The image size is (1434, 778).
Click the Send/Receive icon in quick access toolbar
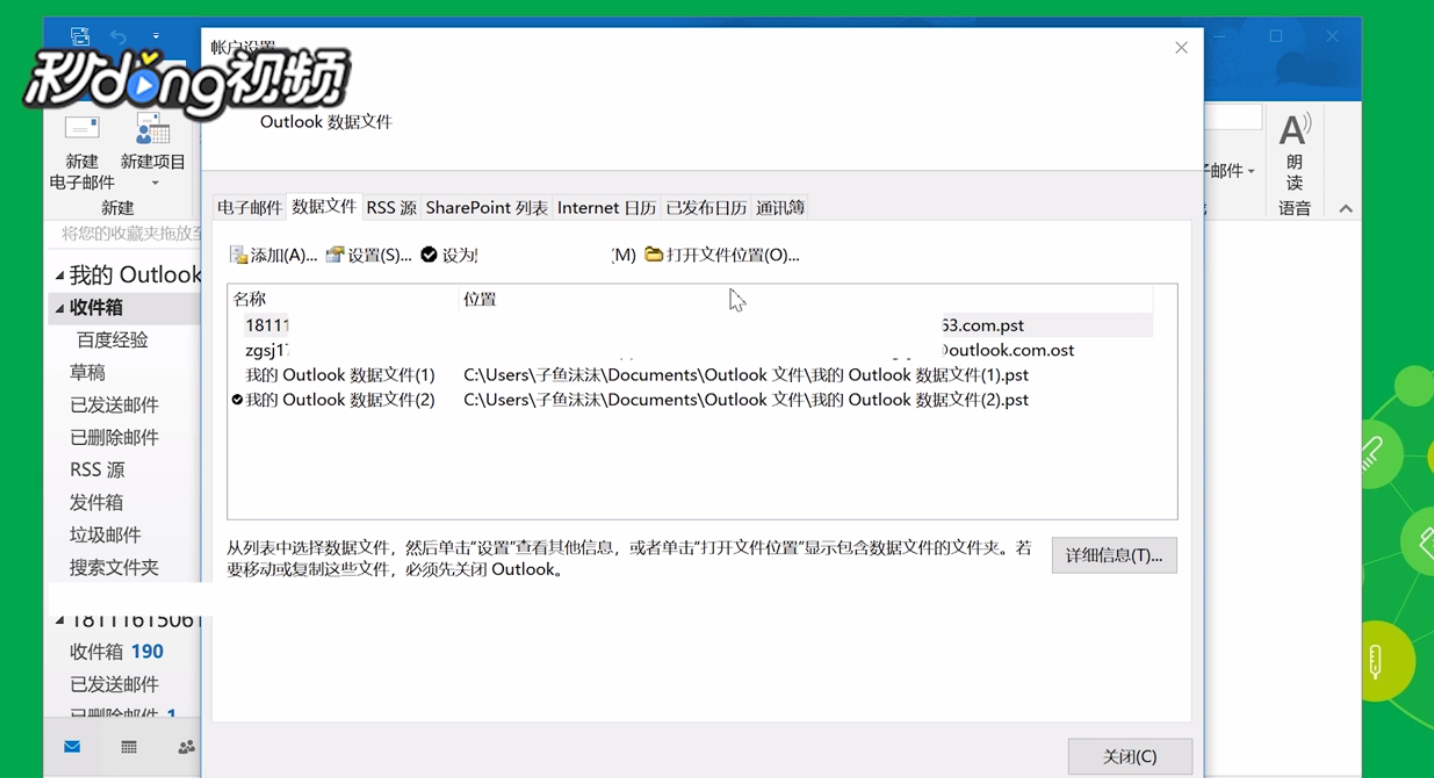click(x=80, y=36)
